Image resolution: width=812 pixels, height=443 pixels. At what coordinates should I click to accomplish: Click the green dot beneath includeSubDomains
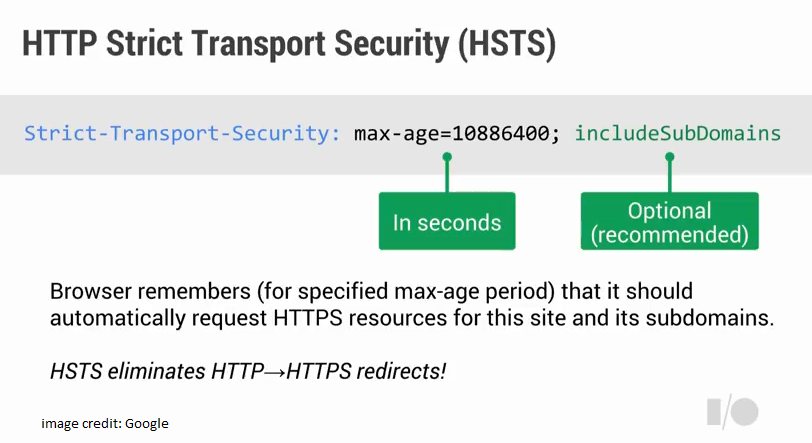(x=669, y=157)
